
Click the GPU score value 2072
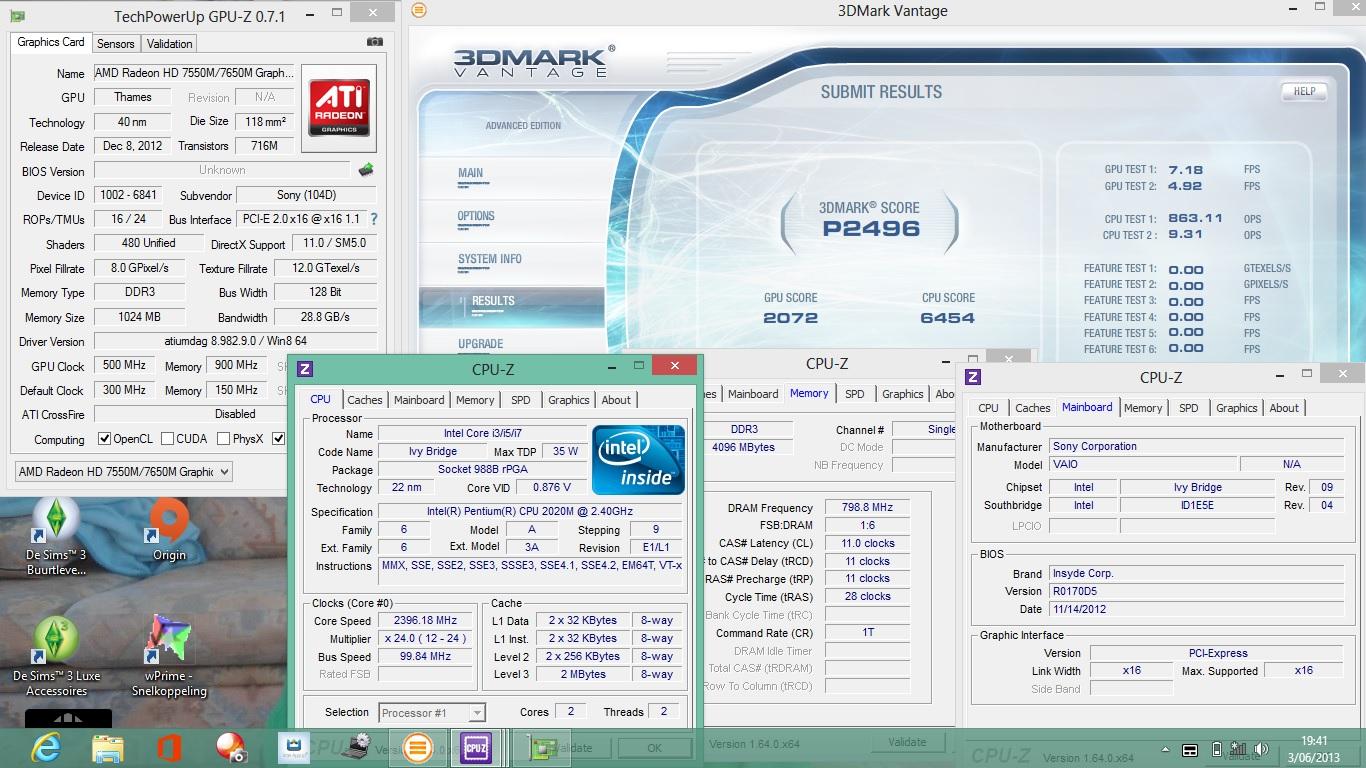[x=790, y=318]
